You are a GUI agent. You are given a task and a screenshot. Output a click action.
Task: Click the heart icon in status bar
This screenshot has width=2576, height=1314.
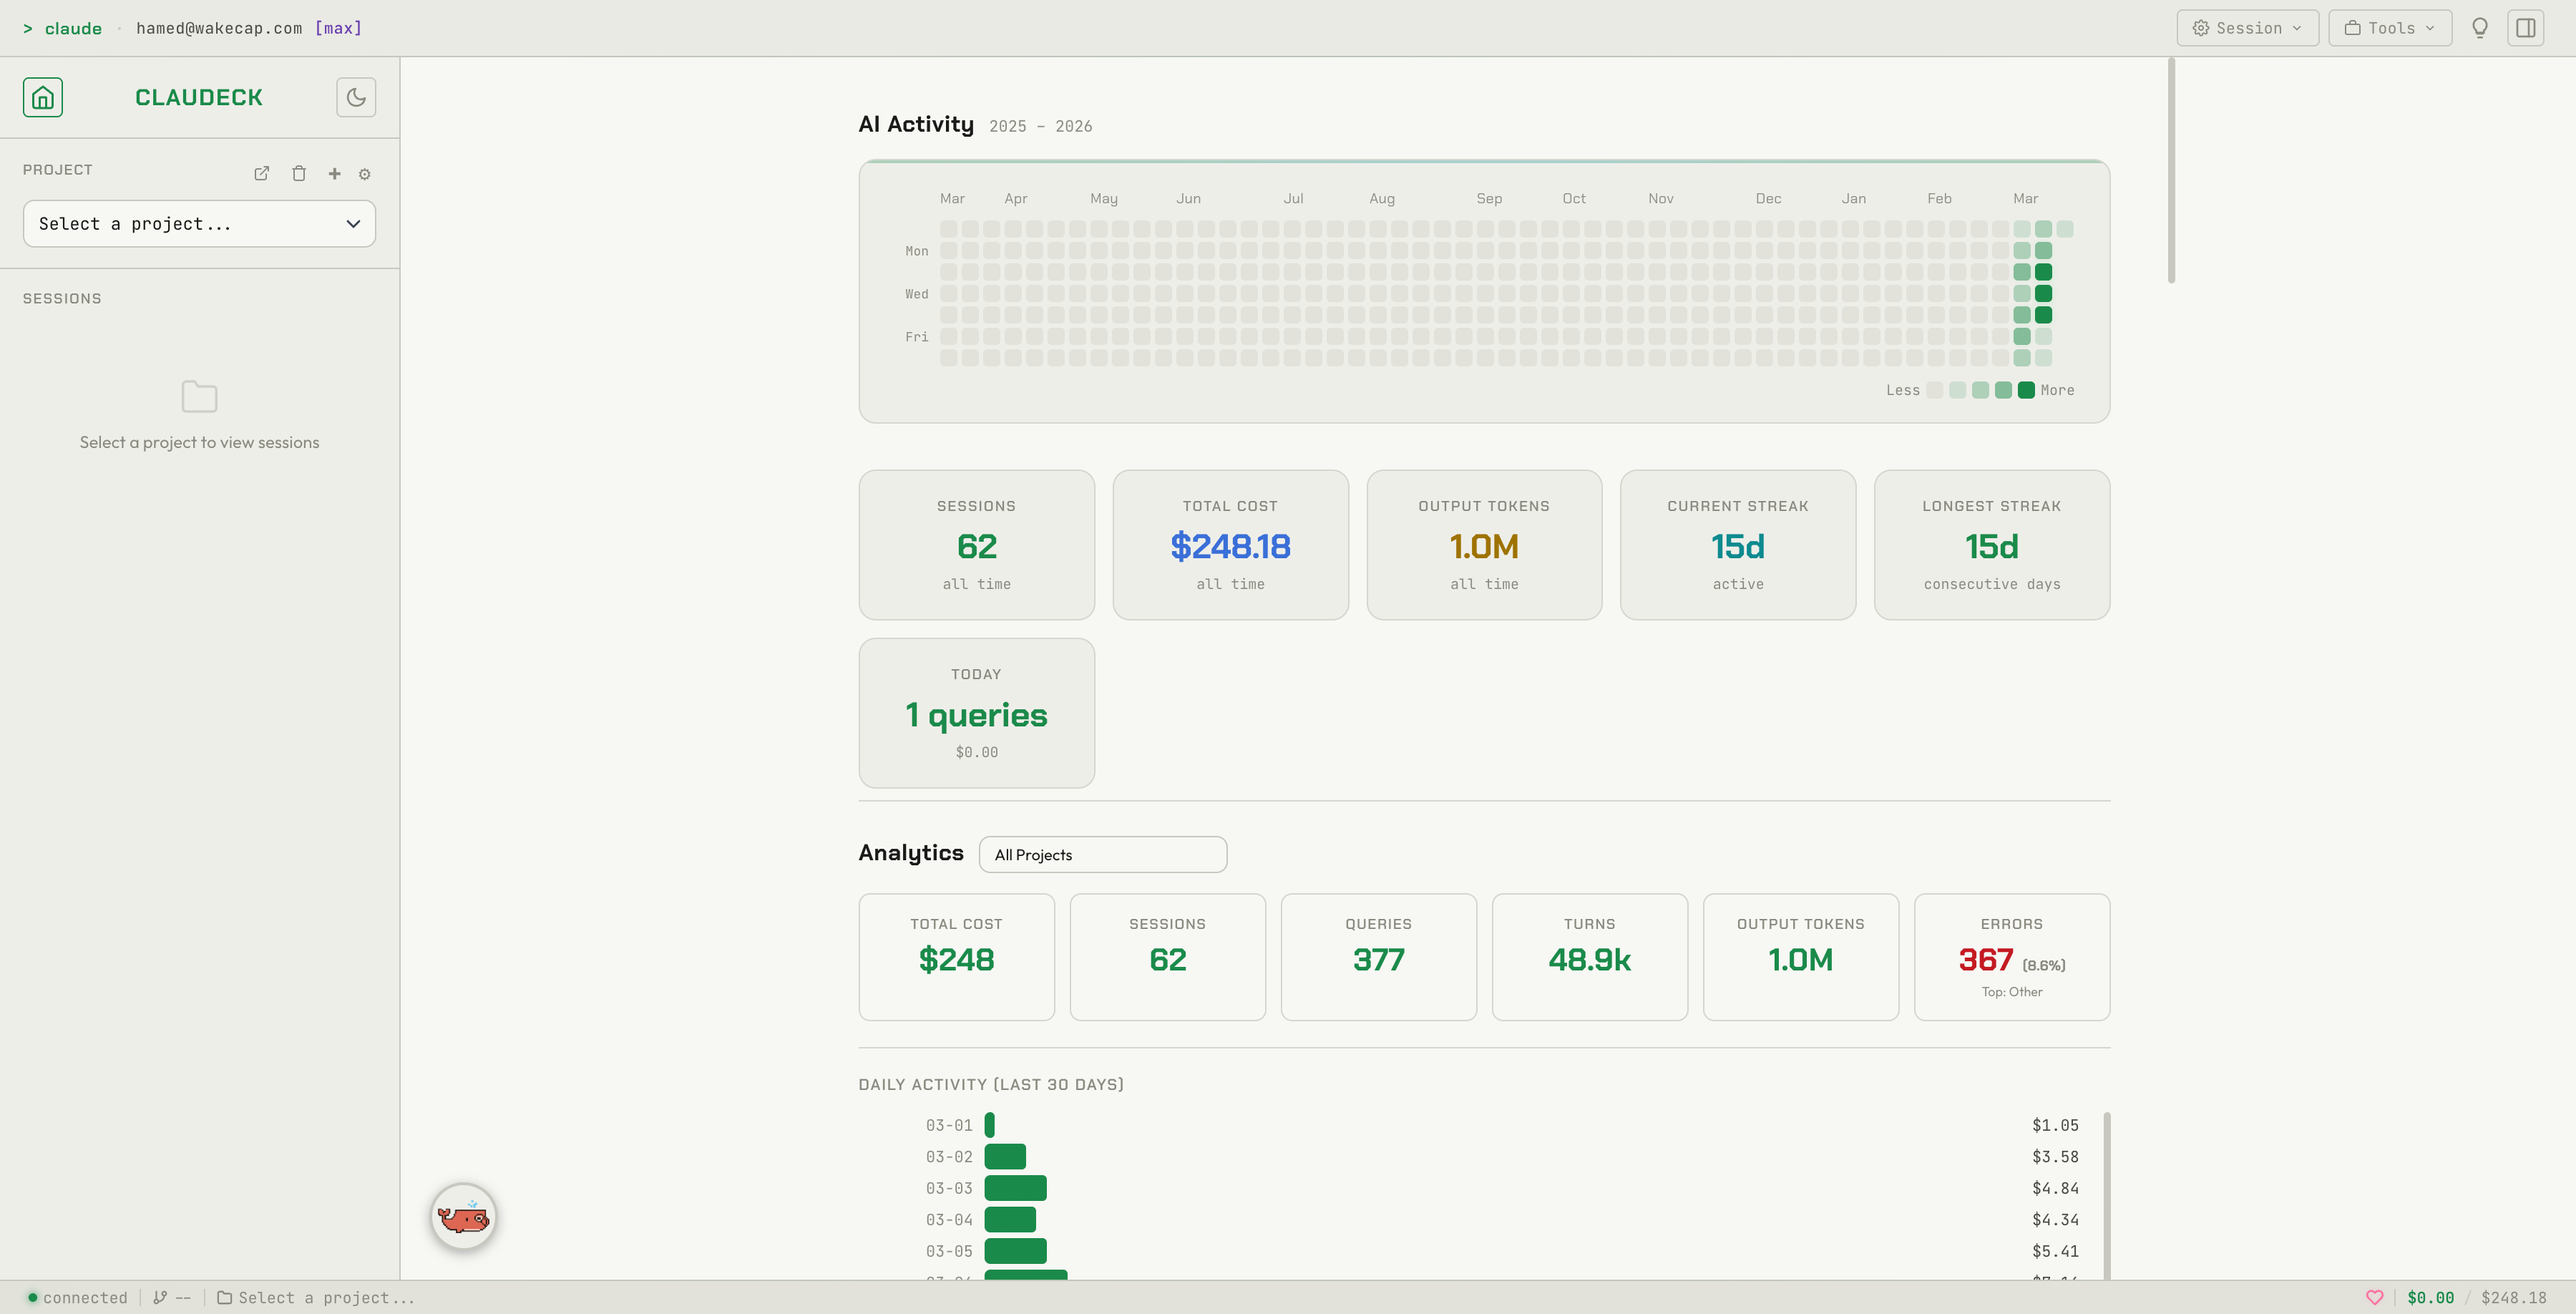coord(2373,1297)
